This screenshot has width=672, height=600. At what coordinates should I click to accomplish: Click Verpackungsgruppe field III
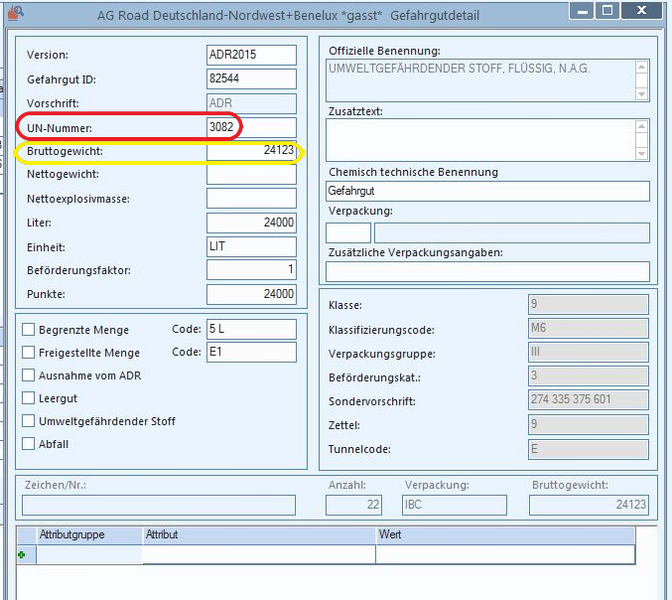pos(588,352)
